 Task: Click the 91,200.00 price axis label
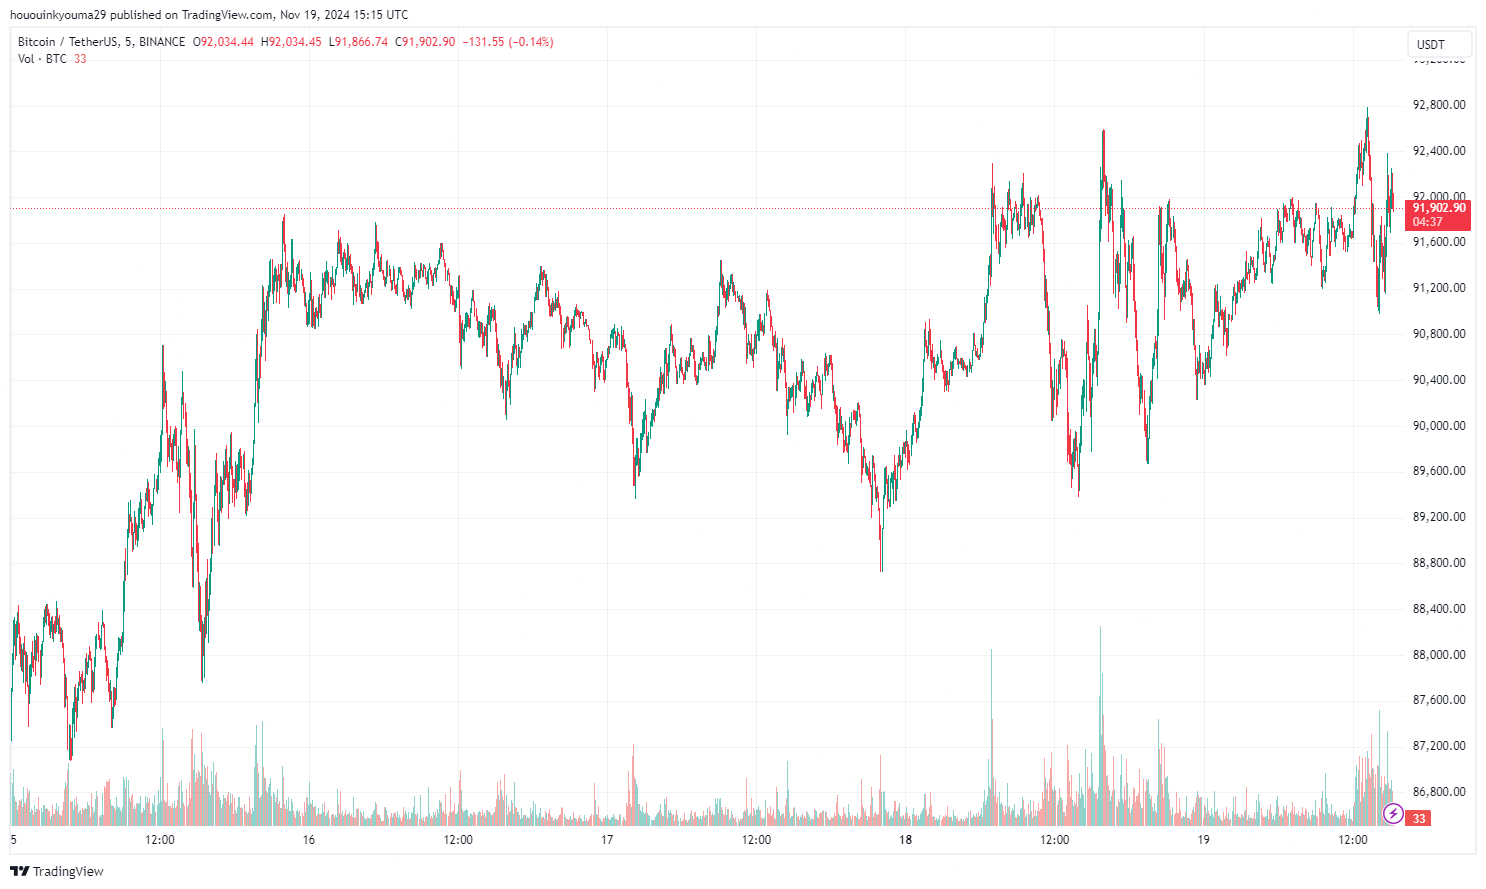pos(1438,288)
